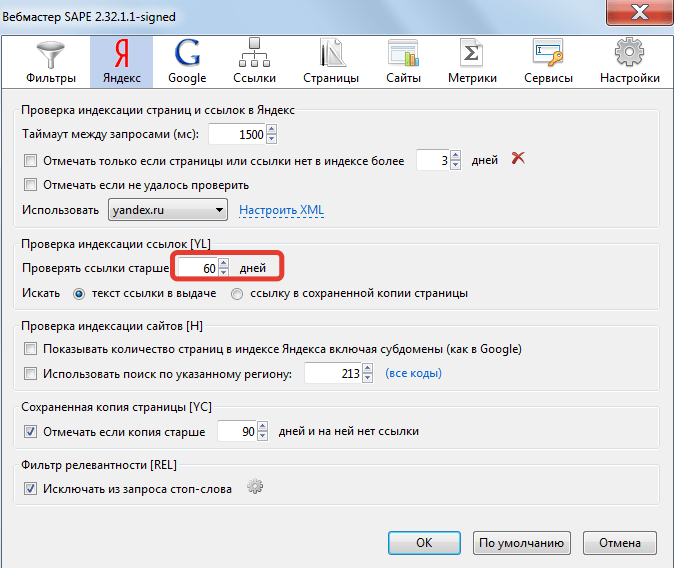The image size is (674, 568).
Task: Enable showing page count including subdomains
Action: click(x=31, y=349)
